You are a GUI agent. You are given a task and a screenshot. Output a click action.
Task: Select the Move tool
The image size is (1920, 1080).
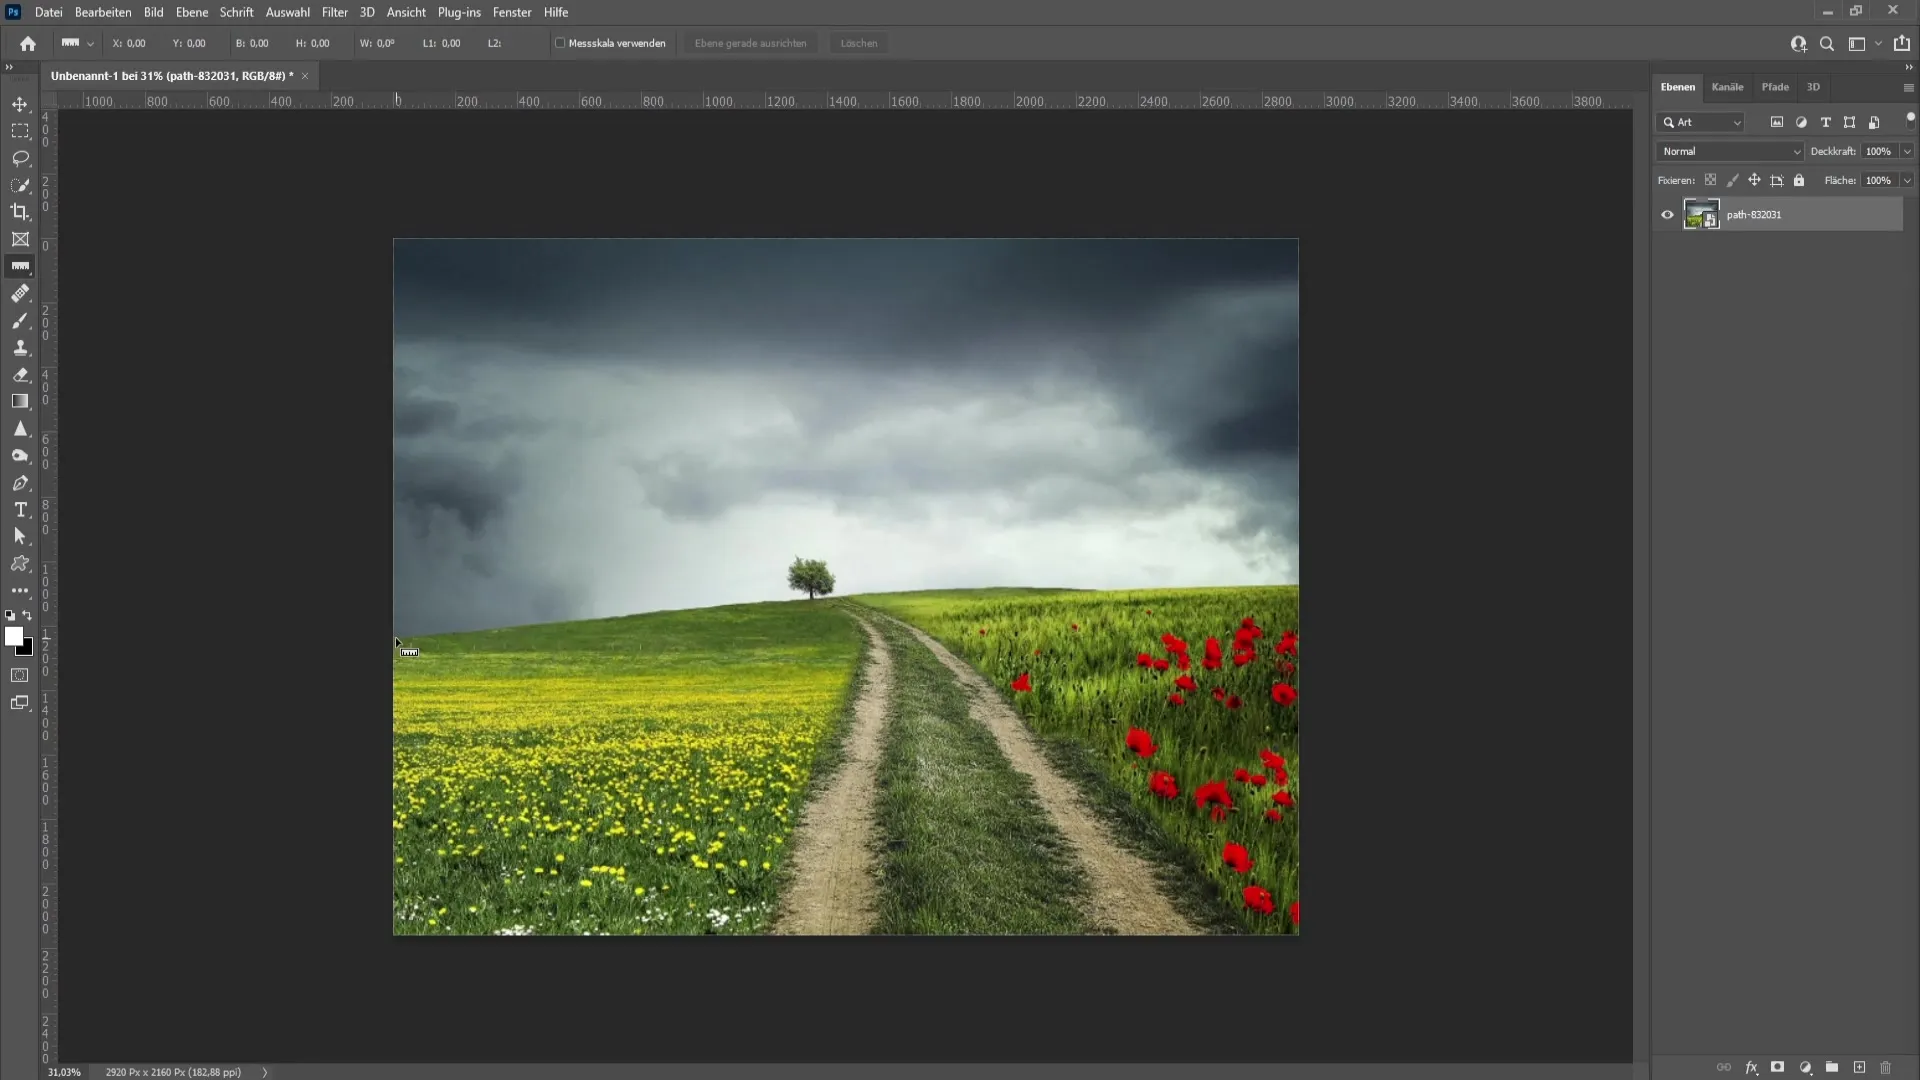20,103
